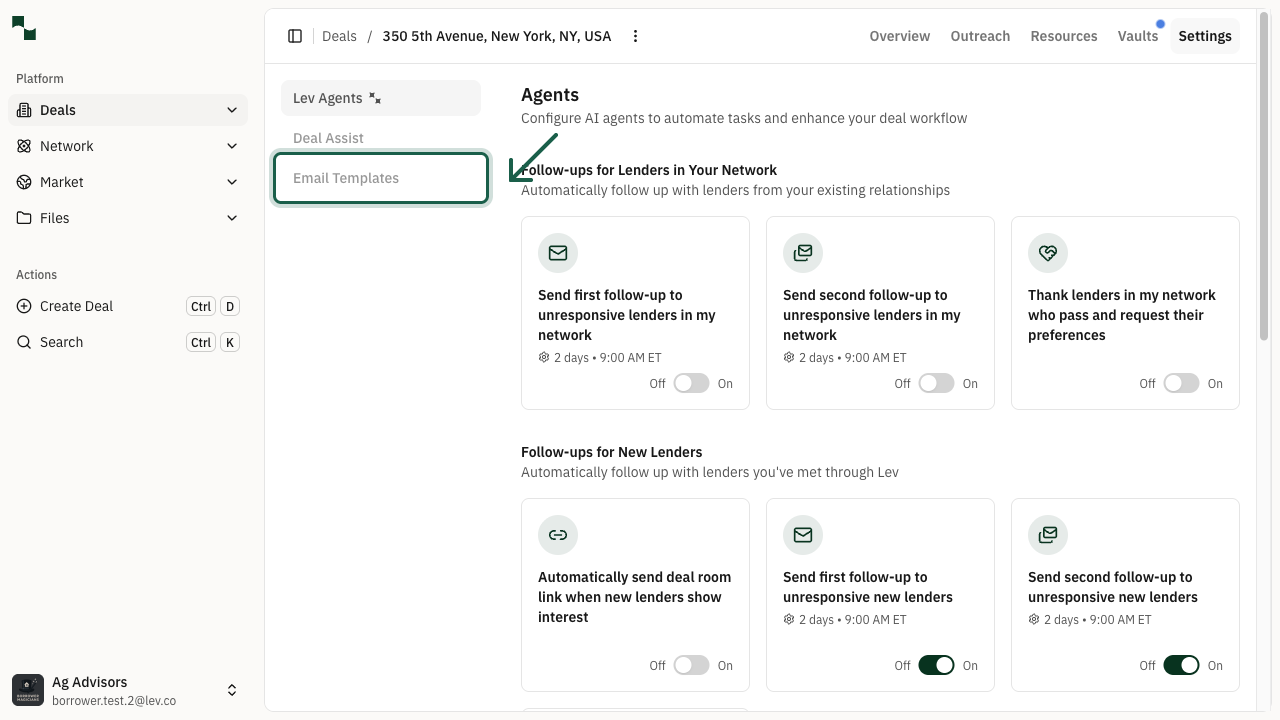Screen dimensions: 1280x720
Task: Disable second follow-up to unresponsive new lenders
Action: point(1181,665)
